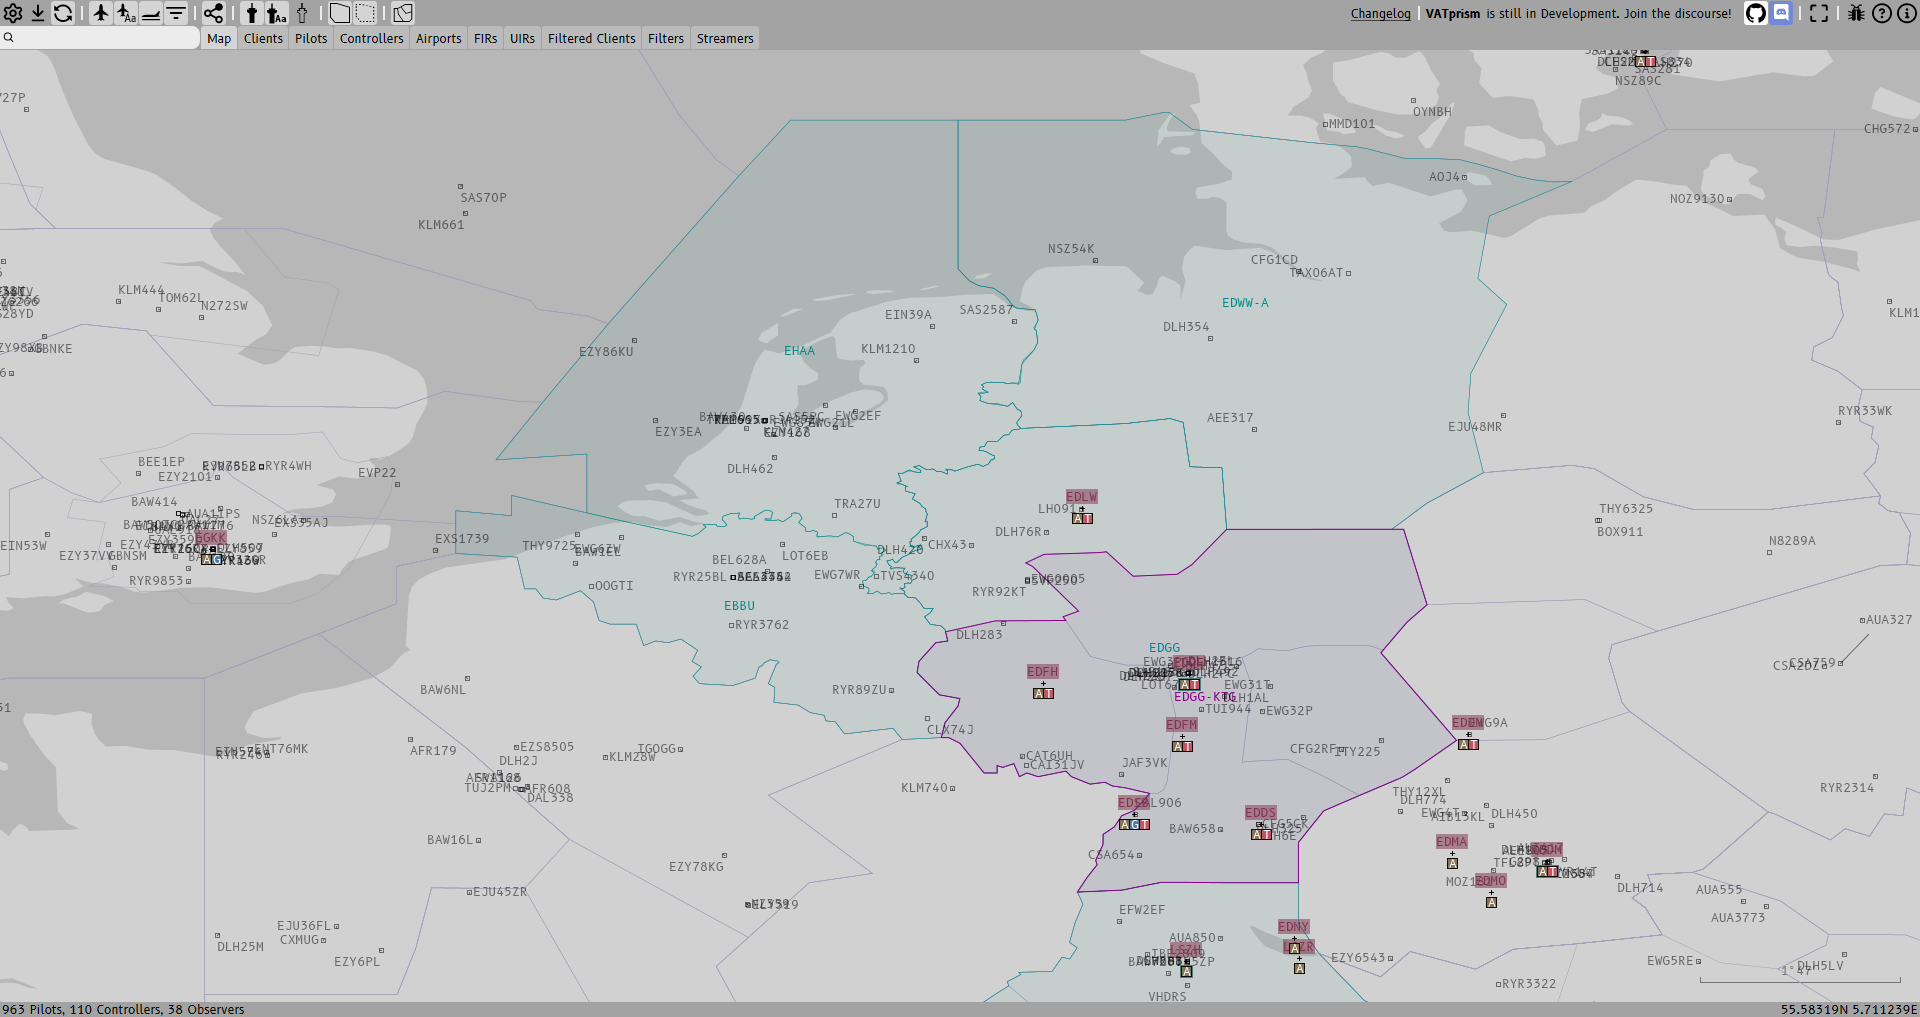The image size is (1920, 1017).
Task: Toggle controller labels on map
Action: [277, 13]
